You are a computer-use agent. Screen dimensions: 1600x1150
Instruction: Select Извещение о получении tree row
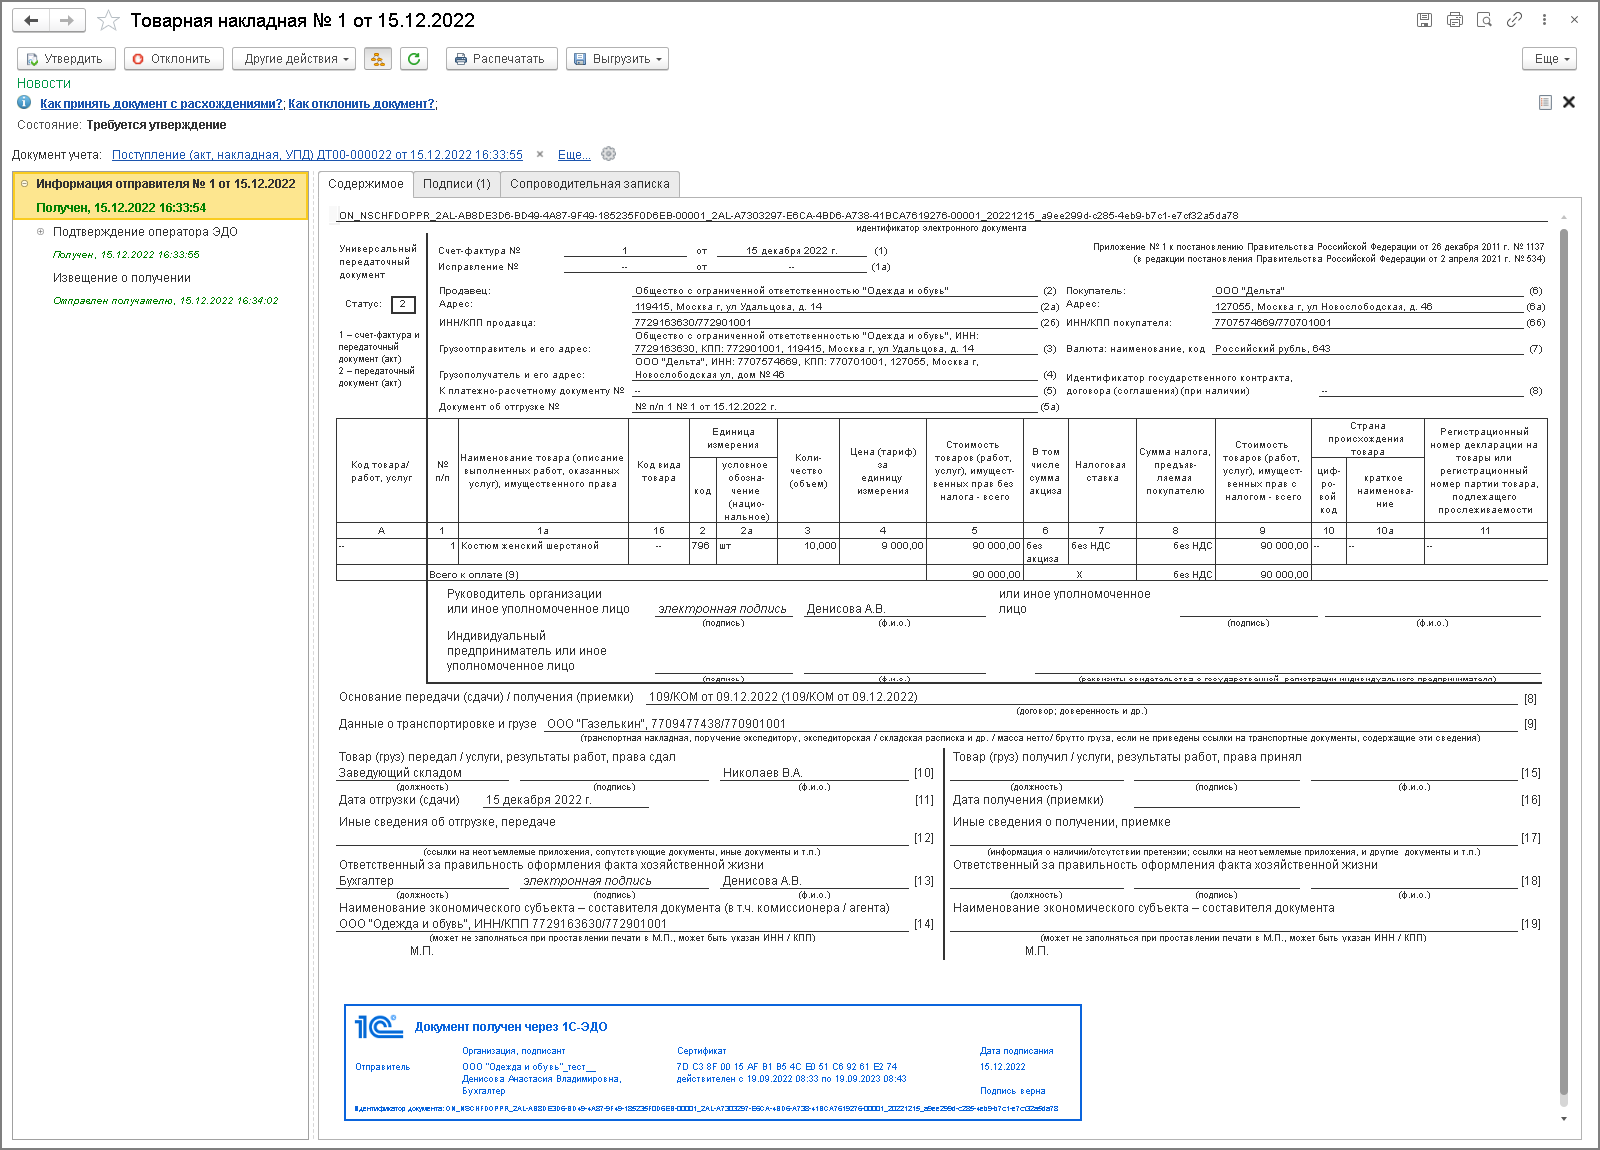click(122, 278)
